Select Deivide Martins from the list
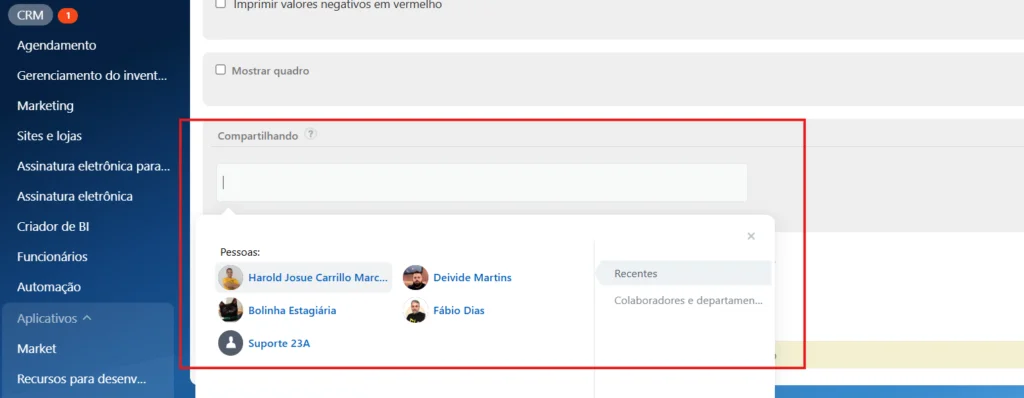The height and width of the screenshot is (398, 1024). (x=472, y=278)
